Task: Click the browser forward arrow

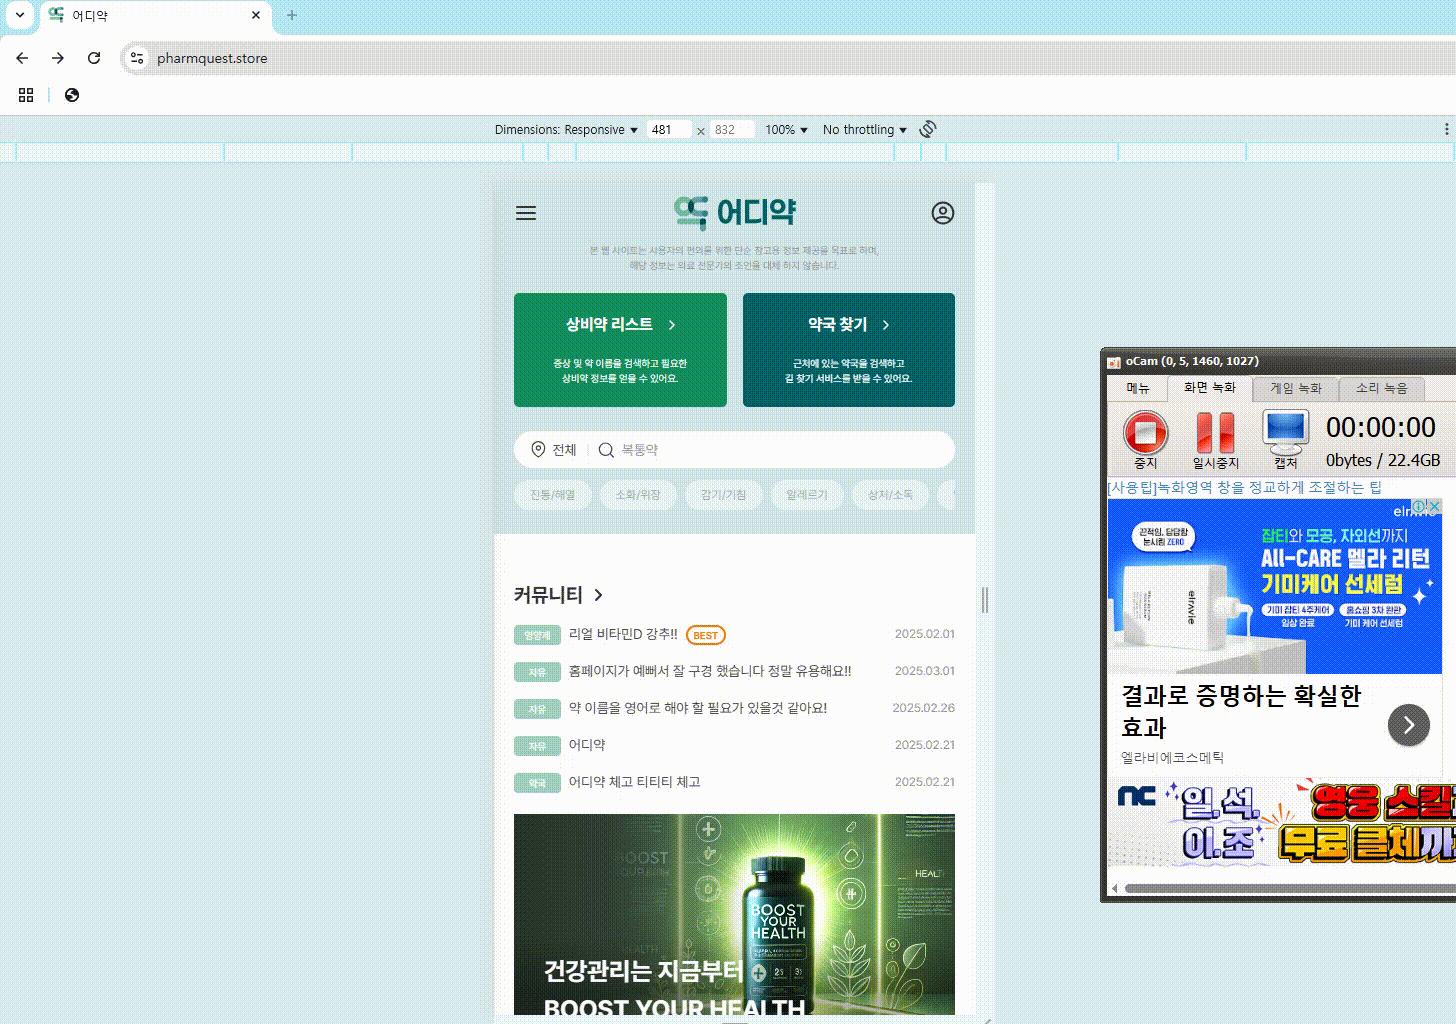Action: click(58, 58)
